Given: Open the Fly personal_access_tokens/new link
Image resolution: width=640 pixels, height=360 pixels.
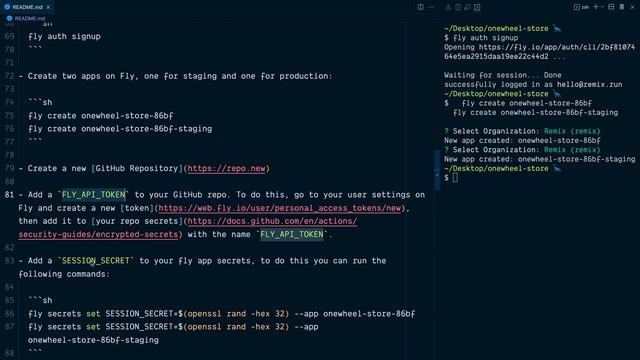Looking at the screenshot, I should point(280,208).
